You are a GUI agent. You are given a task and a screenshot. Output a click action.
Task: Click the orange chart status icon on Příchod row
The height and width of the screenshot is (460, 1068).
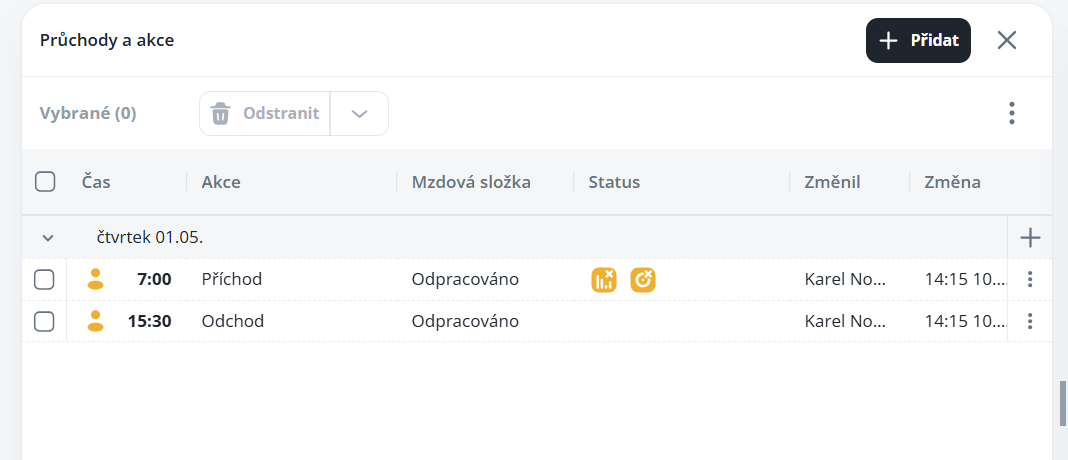point(604,280)
